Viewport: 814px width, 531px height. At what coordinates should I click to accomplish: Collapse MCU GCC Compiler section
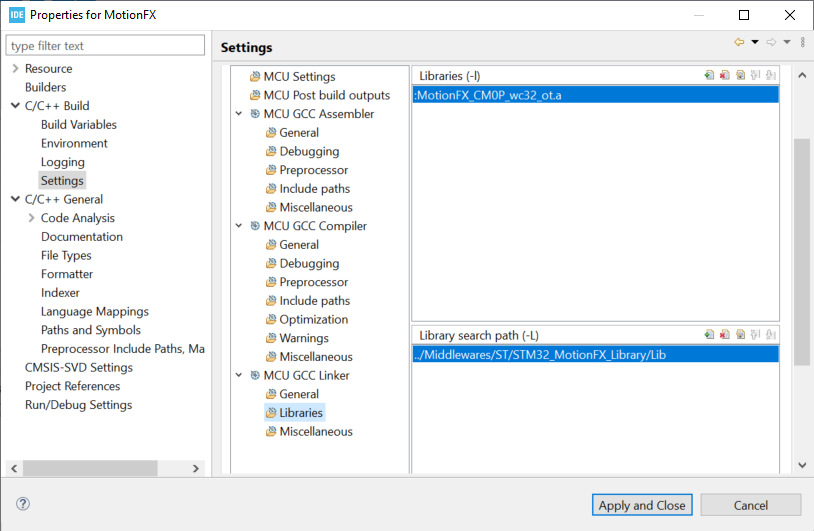click(239, 226)
